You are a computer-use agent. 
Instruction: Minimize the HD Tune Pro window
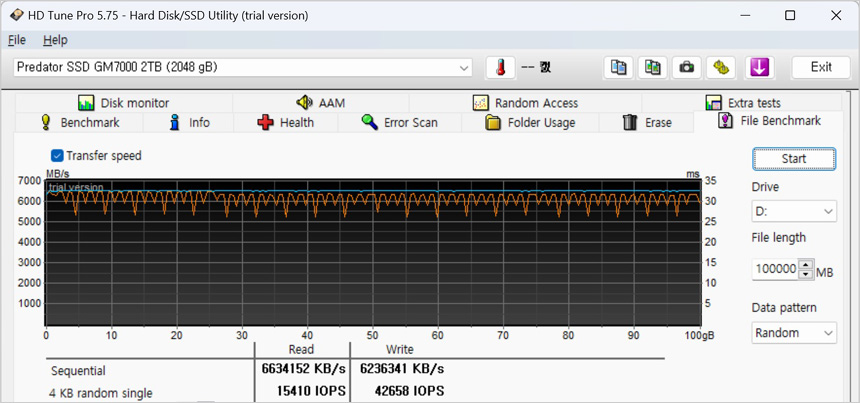pyautogui.click(x=744, y=15)
